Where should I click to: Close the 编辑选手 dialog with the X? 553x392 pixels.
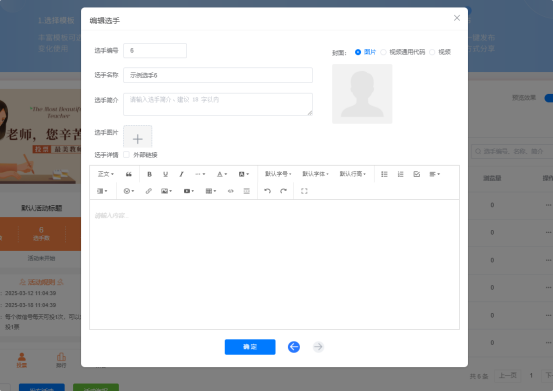pyautogui.click(x=457, y=18)
